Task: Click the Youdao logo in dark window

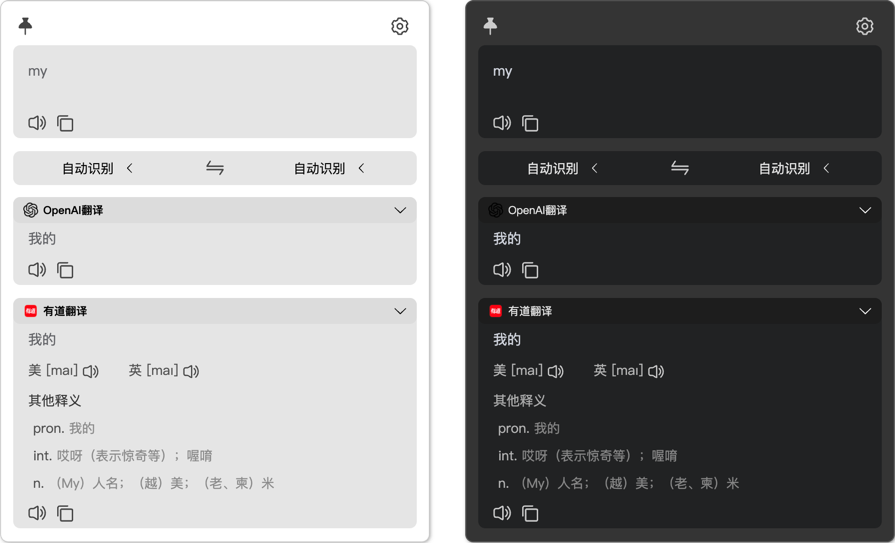Action: click(496, 311)
